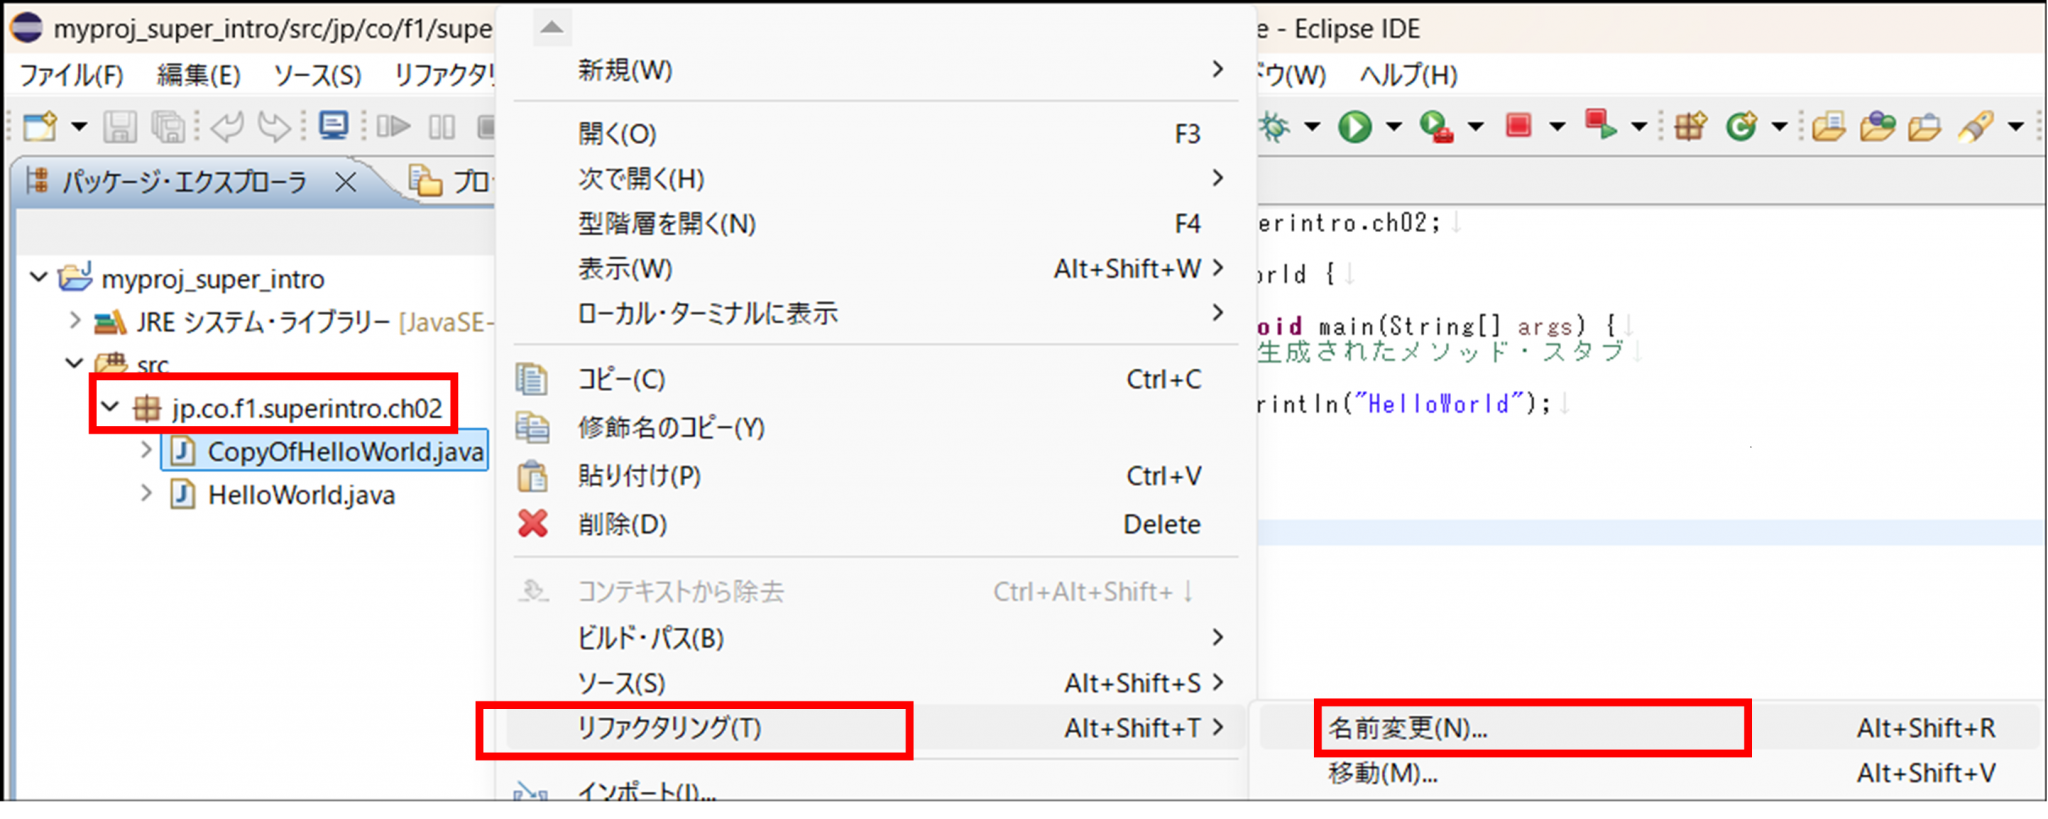The height and width of the screenshot is (819, 2048).
Task: Collapse the myproj_super_intro project node
Action: (39, 277)
